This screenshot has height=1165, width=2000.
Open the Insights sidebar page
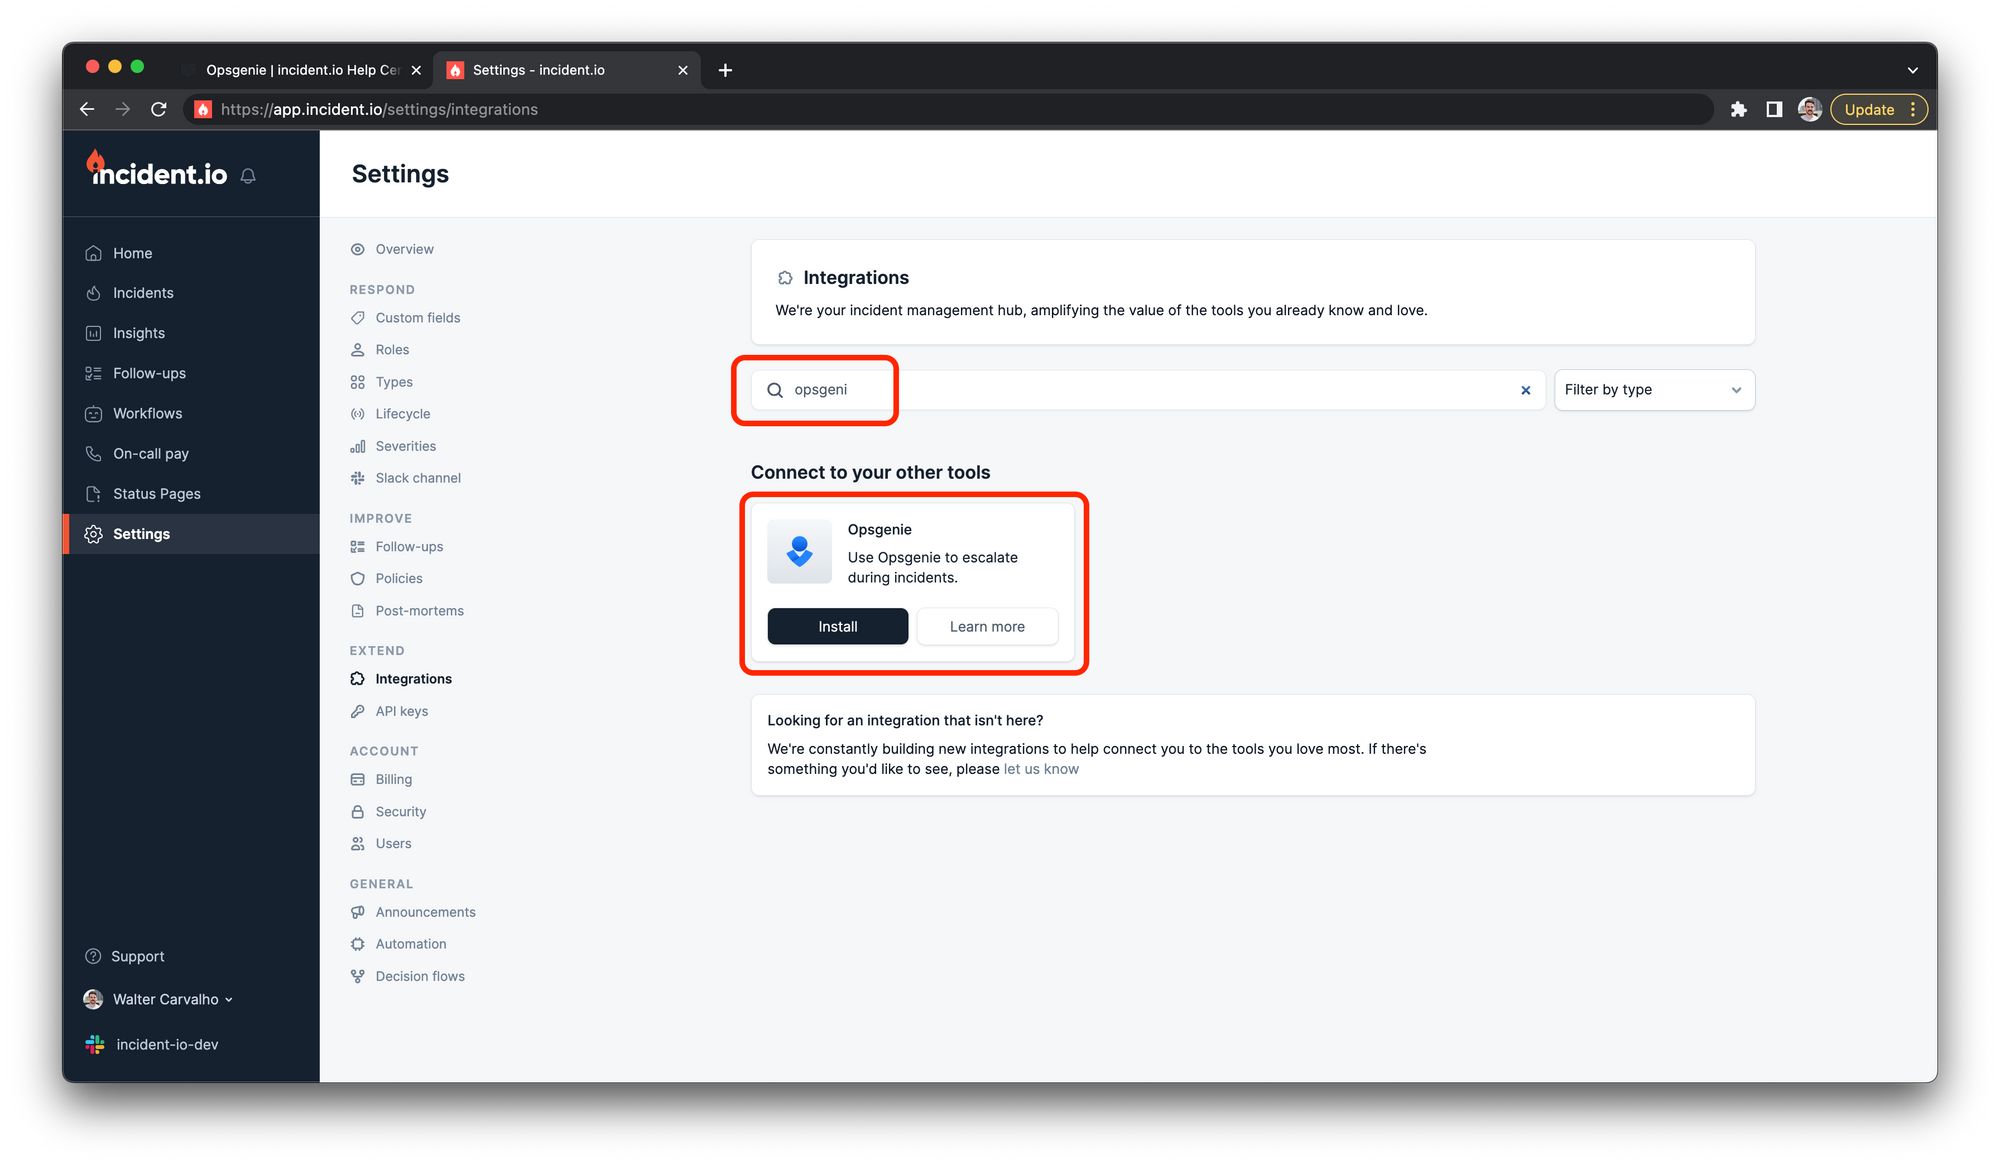(x=138, y=333)
